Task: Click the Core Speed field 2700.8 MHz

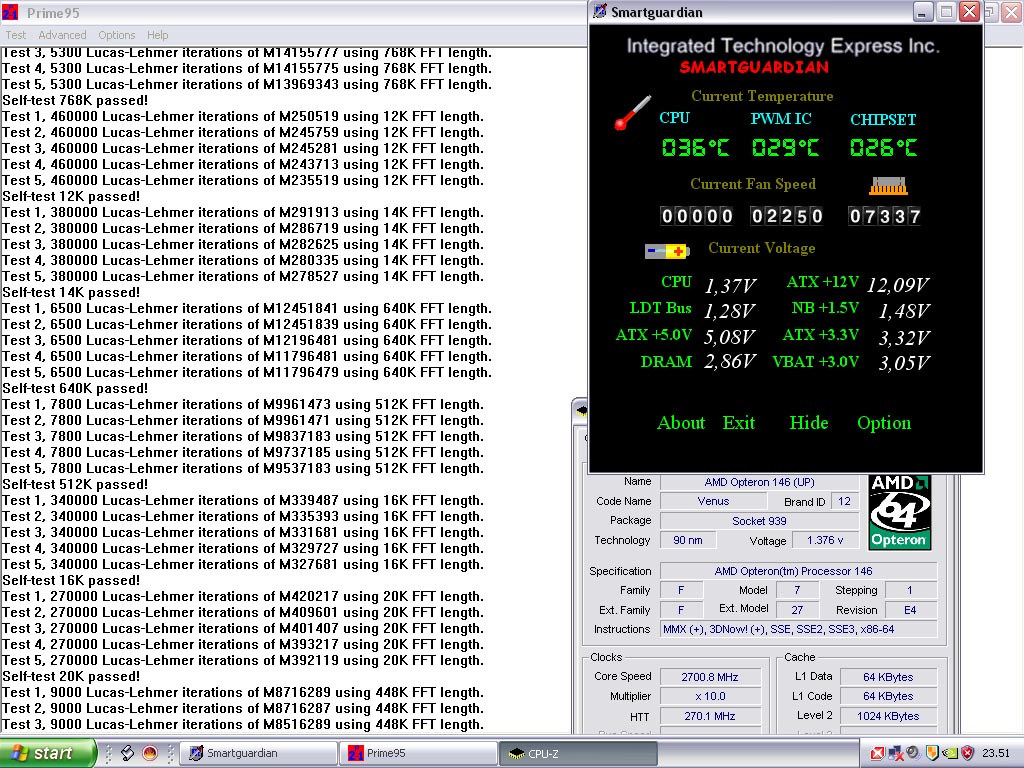Action: (x=711, y=677)
